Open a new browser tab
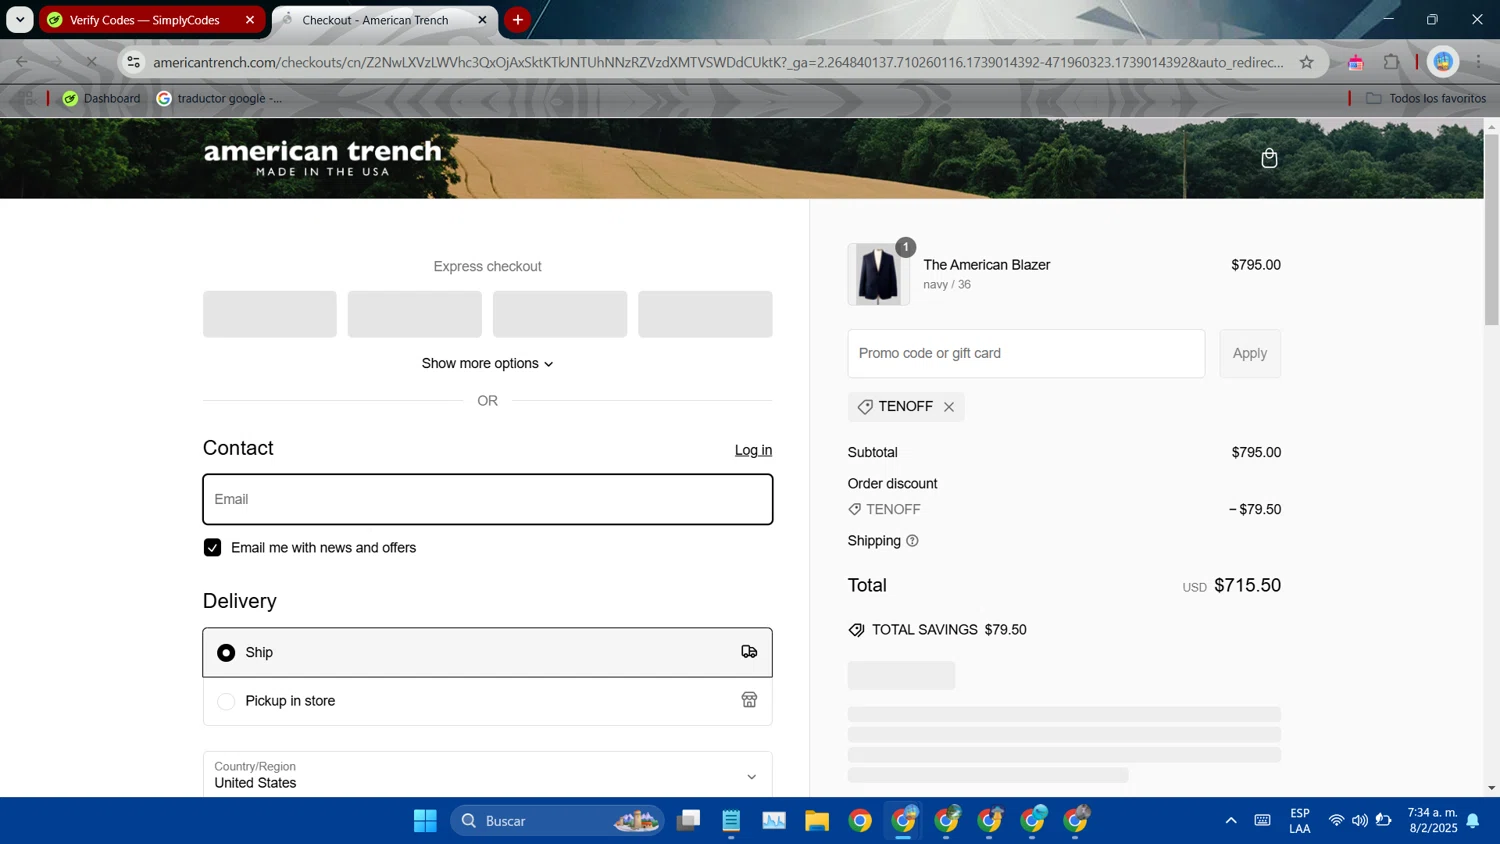1500x844 pixels. [x=517, y=20]
